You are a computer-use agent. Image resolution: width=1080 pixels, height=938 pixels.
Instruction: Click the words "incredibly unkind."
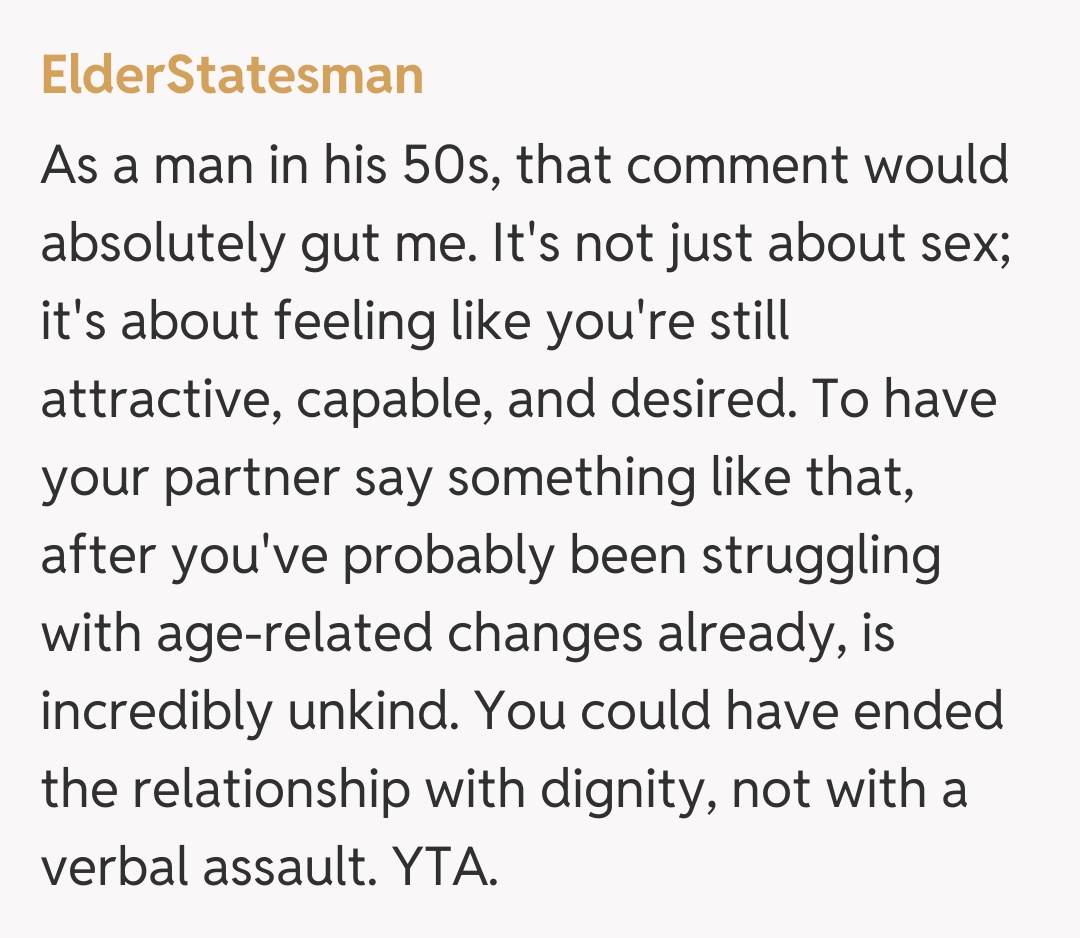click(x=249, y=712)
